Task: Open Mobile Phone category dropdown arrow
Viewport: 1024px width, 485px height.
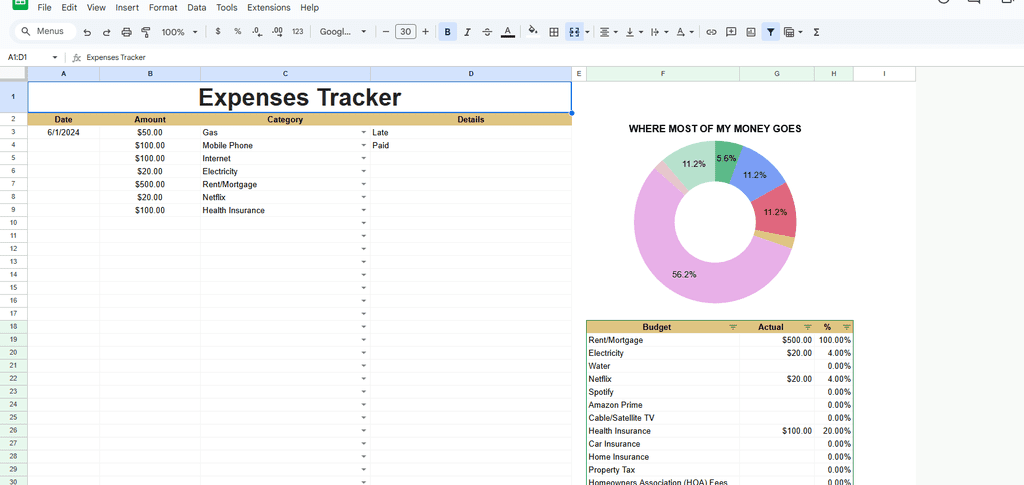Action: (364, 146)
